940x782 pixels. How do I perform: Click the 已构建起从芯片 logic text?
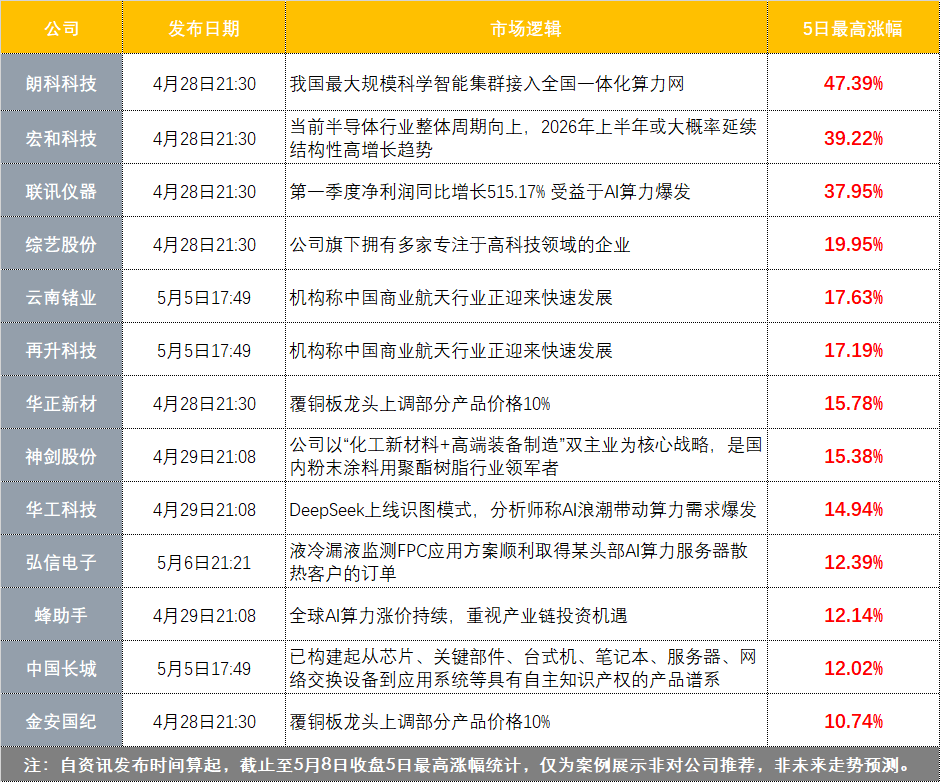click(523, 668)
